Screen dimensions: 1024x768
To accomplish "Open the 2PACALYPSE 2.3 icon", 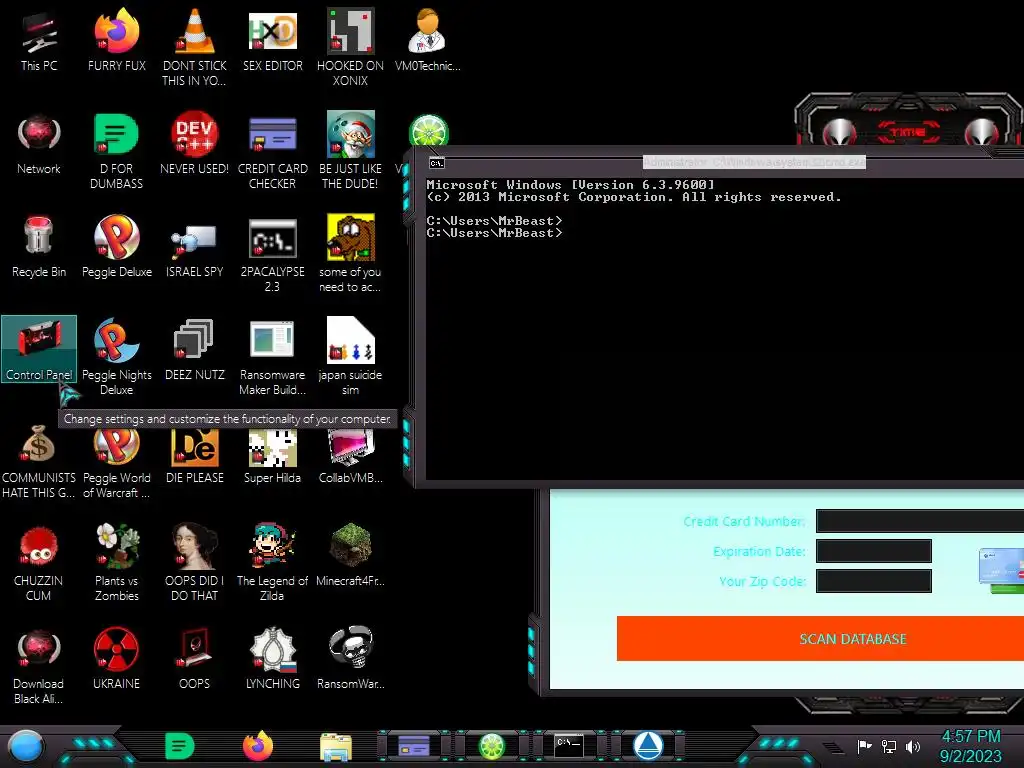I will click(272, 254).
